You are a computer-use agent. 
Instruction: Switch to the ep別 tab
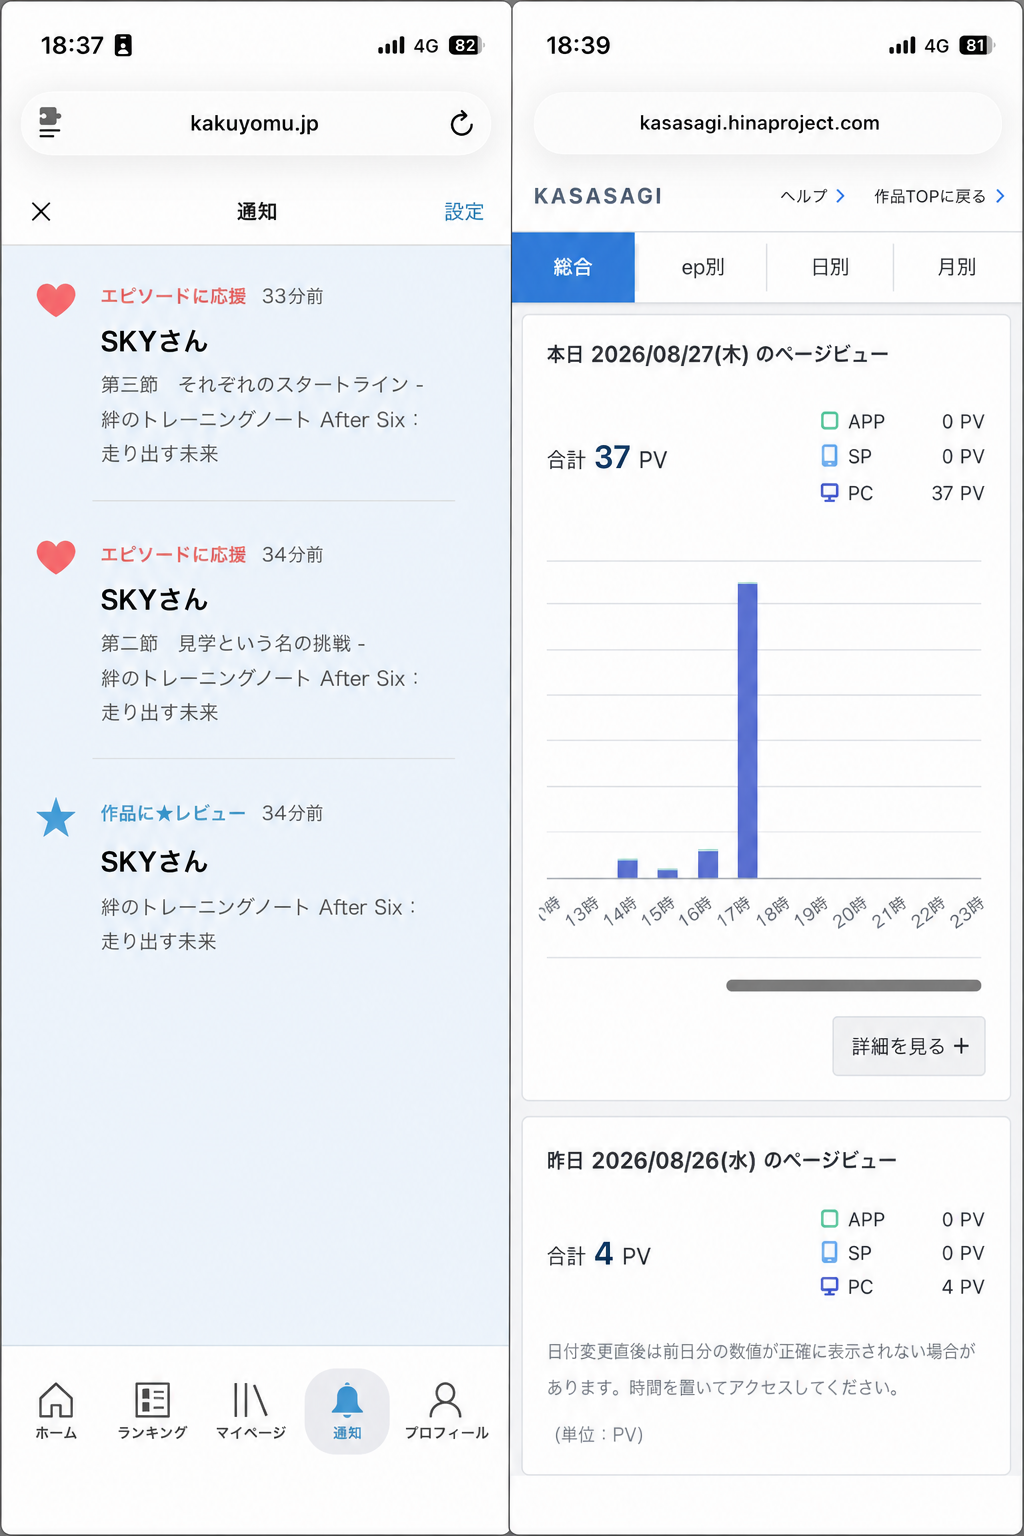tap(702, 267)
